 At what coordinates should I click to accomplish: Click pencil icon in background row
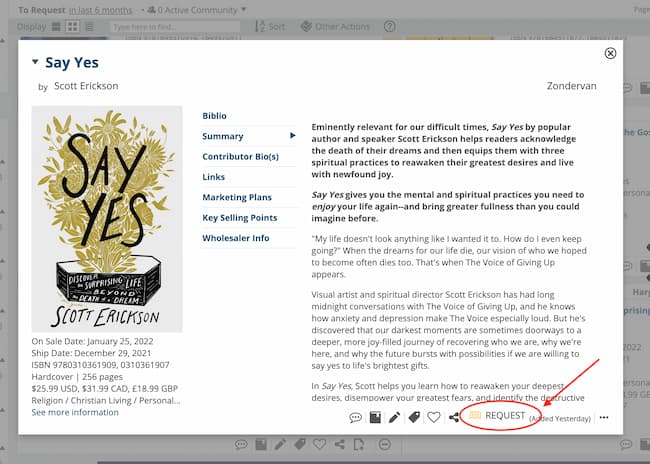pyautogui.click(x=280, y=445)
